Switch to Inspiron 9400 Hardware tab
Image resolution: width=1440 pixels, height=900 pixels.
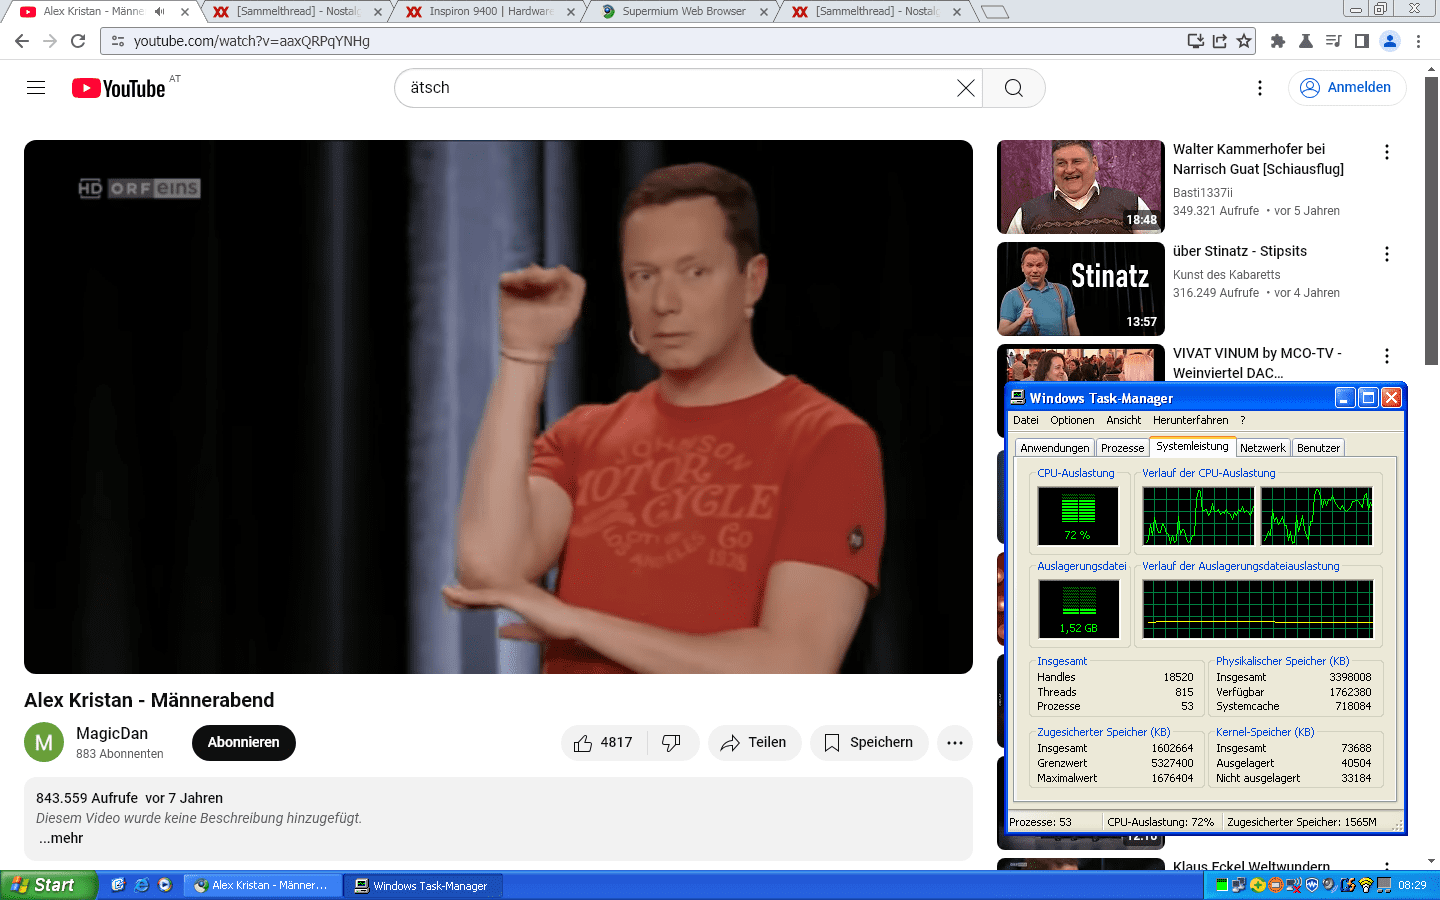click(x=491, y=12)
